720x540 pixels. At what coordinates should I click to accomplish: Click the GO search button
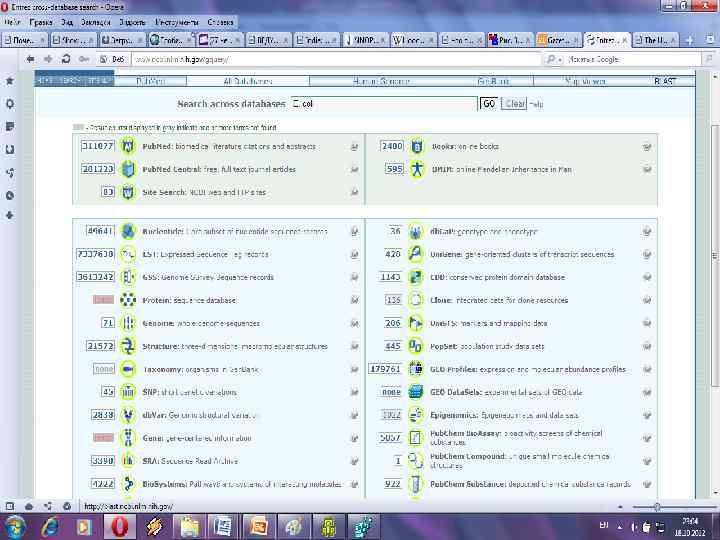pos(489,104)
